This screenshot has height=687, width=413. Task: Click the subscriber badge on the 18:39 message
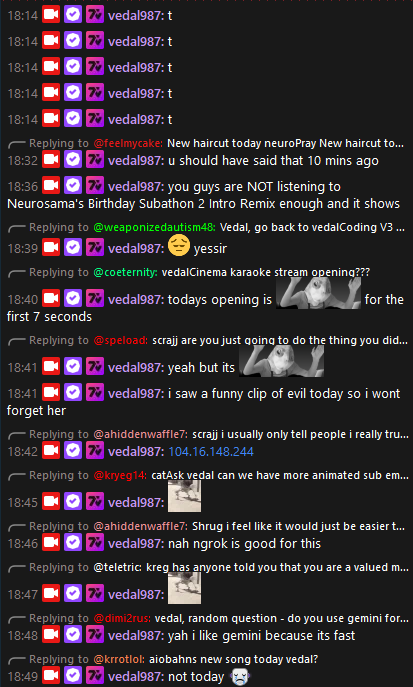[95, 248]
